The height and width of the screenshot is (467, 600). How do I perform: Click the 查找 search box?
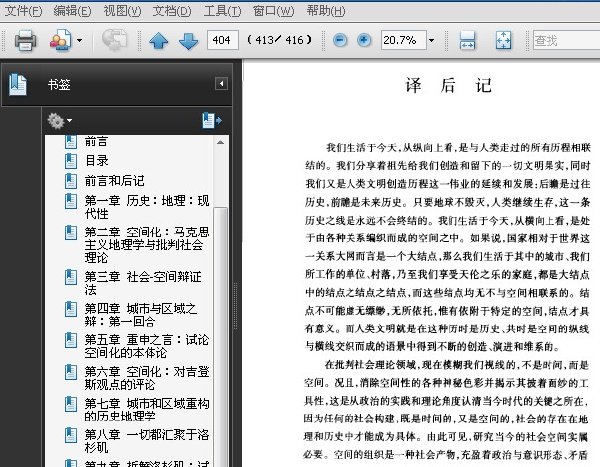tap(566, 40)
